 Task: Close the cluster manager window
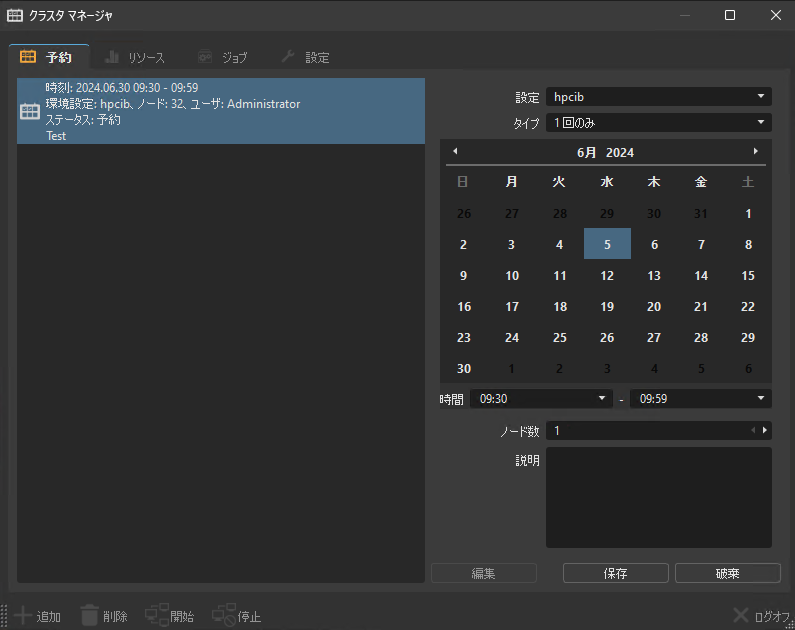point(776,15)
